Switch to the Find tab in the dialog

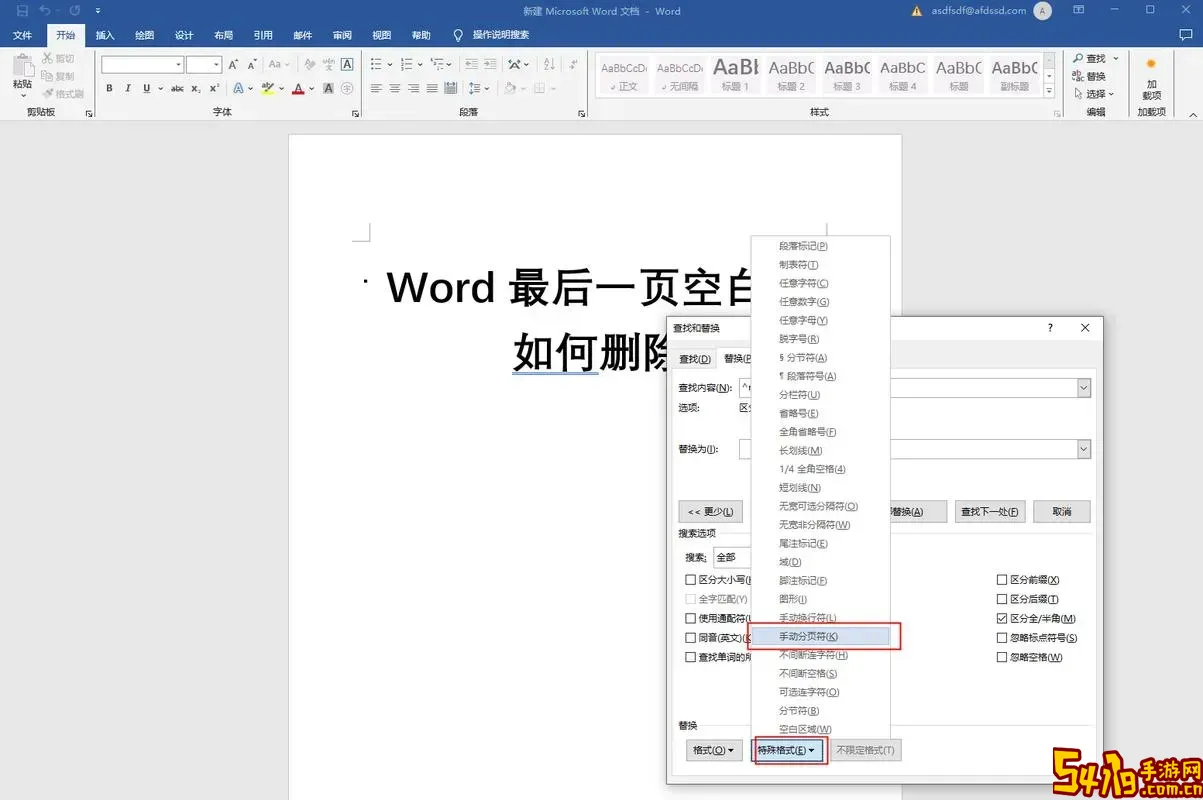(x=694, y=359)
